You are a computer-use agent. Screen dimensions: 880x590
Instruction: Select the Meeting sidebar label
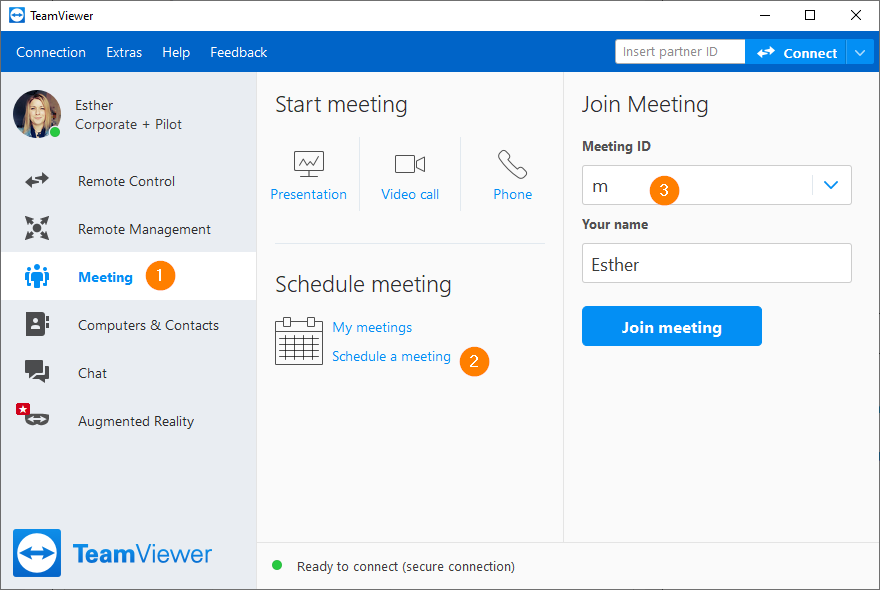click(106, 277)
